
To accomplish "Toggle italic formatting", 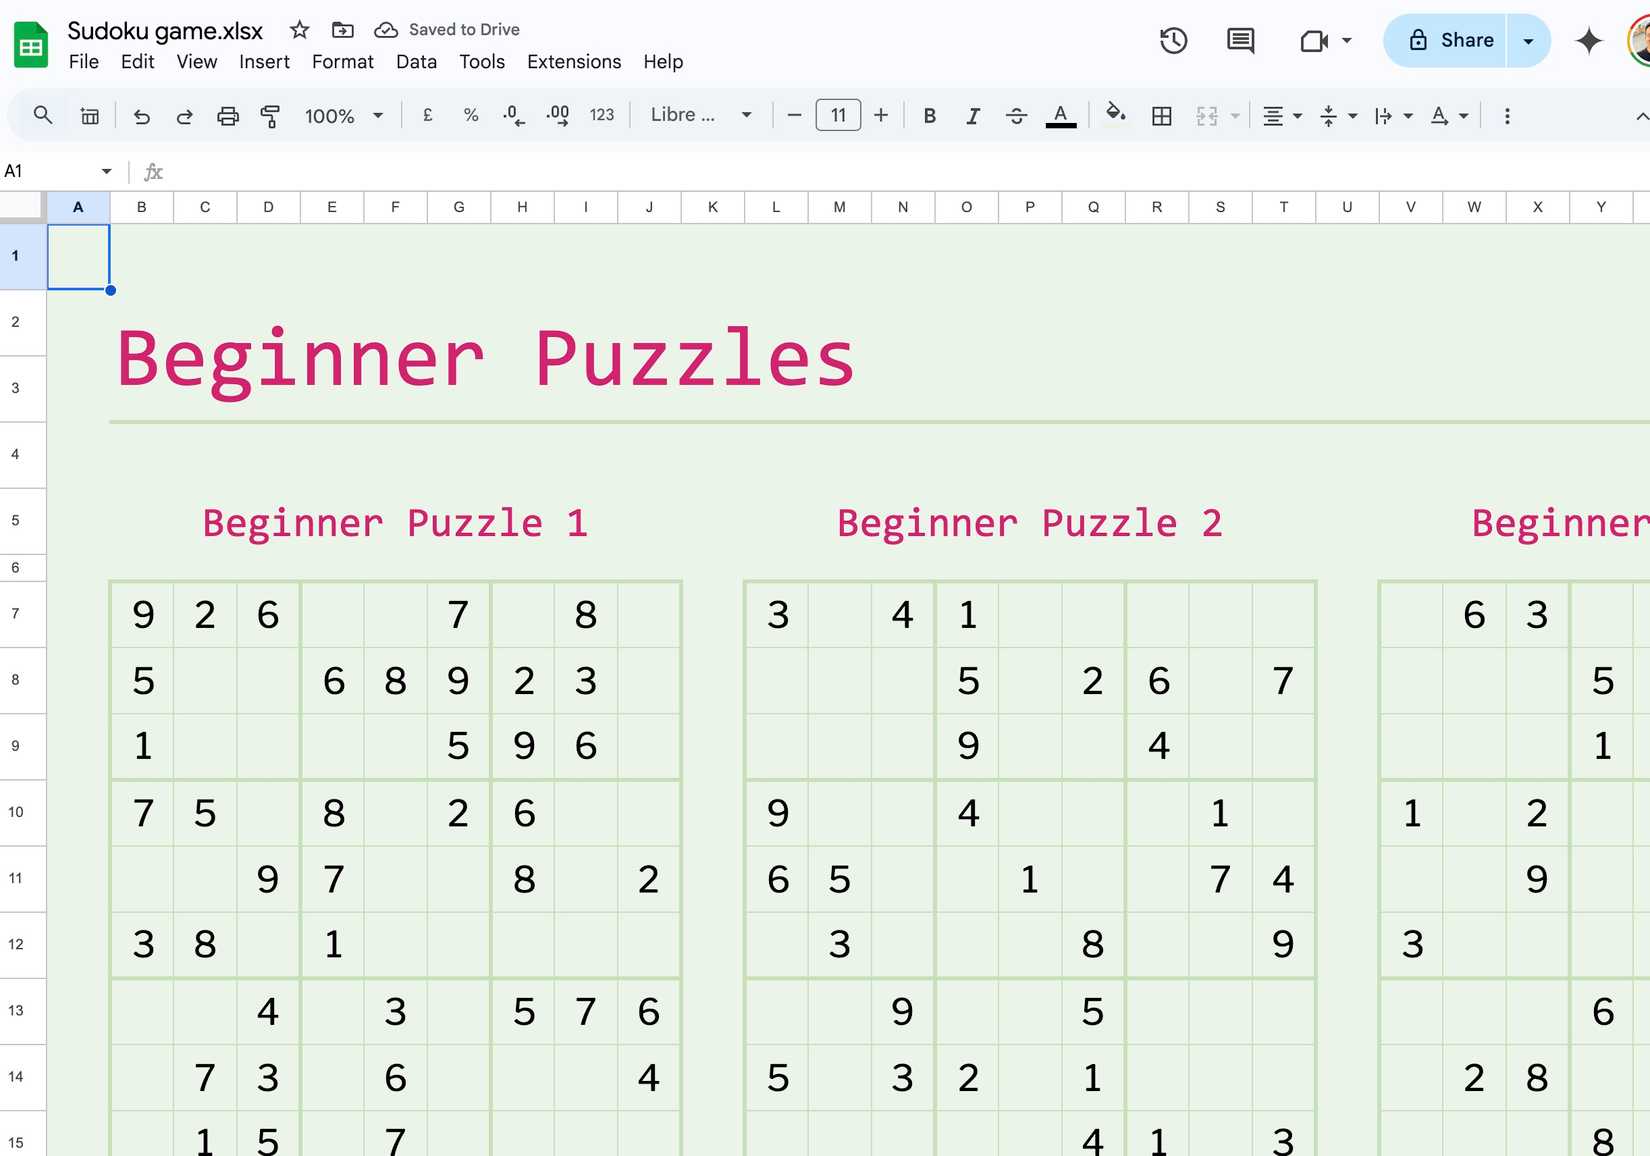I will point(972,116).
